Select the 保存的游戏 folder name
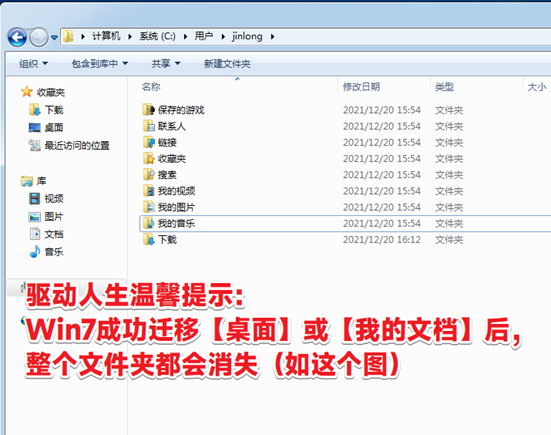The width and height of the screenshot is (551, 435). (x=181, y=110)
